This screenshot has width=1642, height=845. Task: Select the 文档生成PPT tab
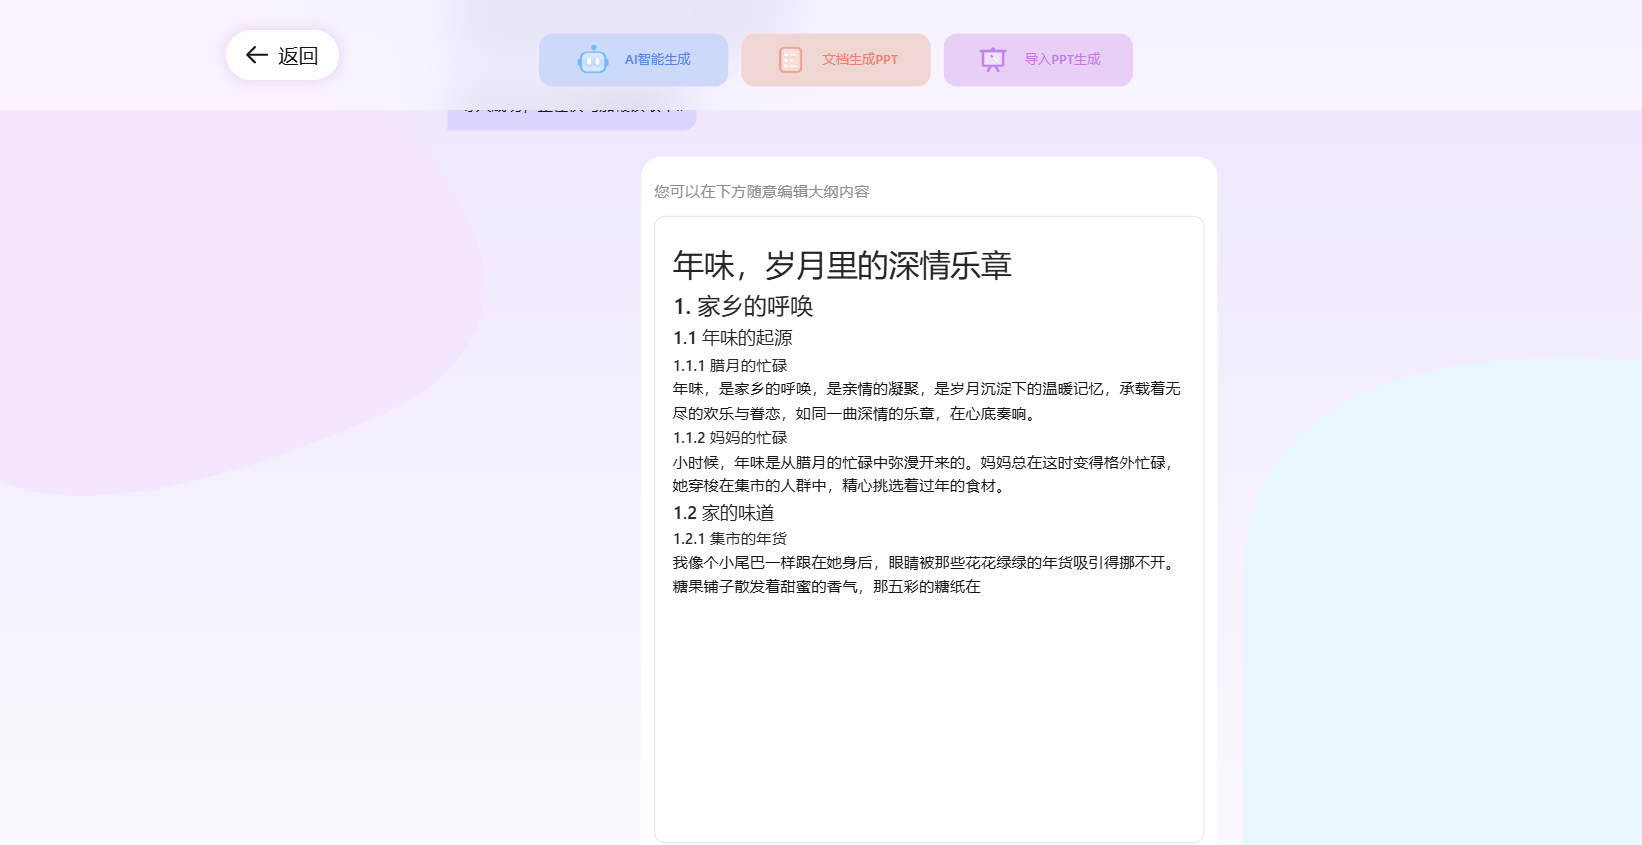[x=836, y=60]
